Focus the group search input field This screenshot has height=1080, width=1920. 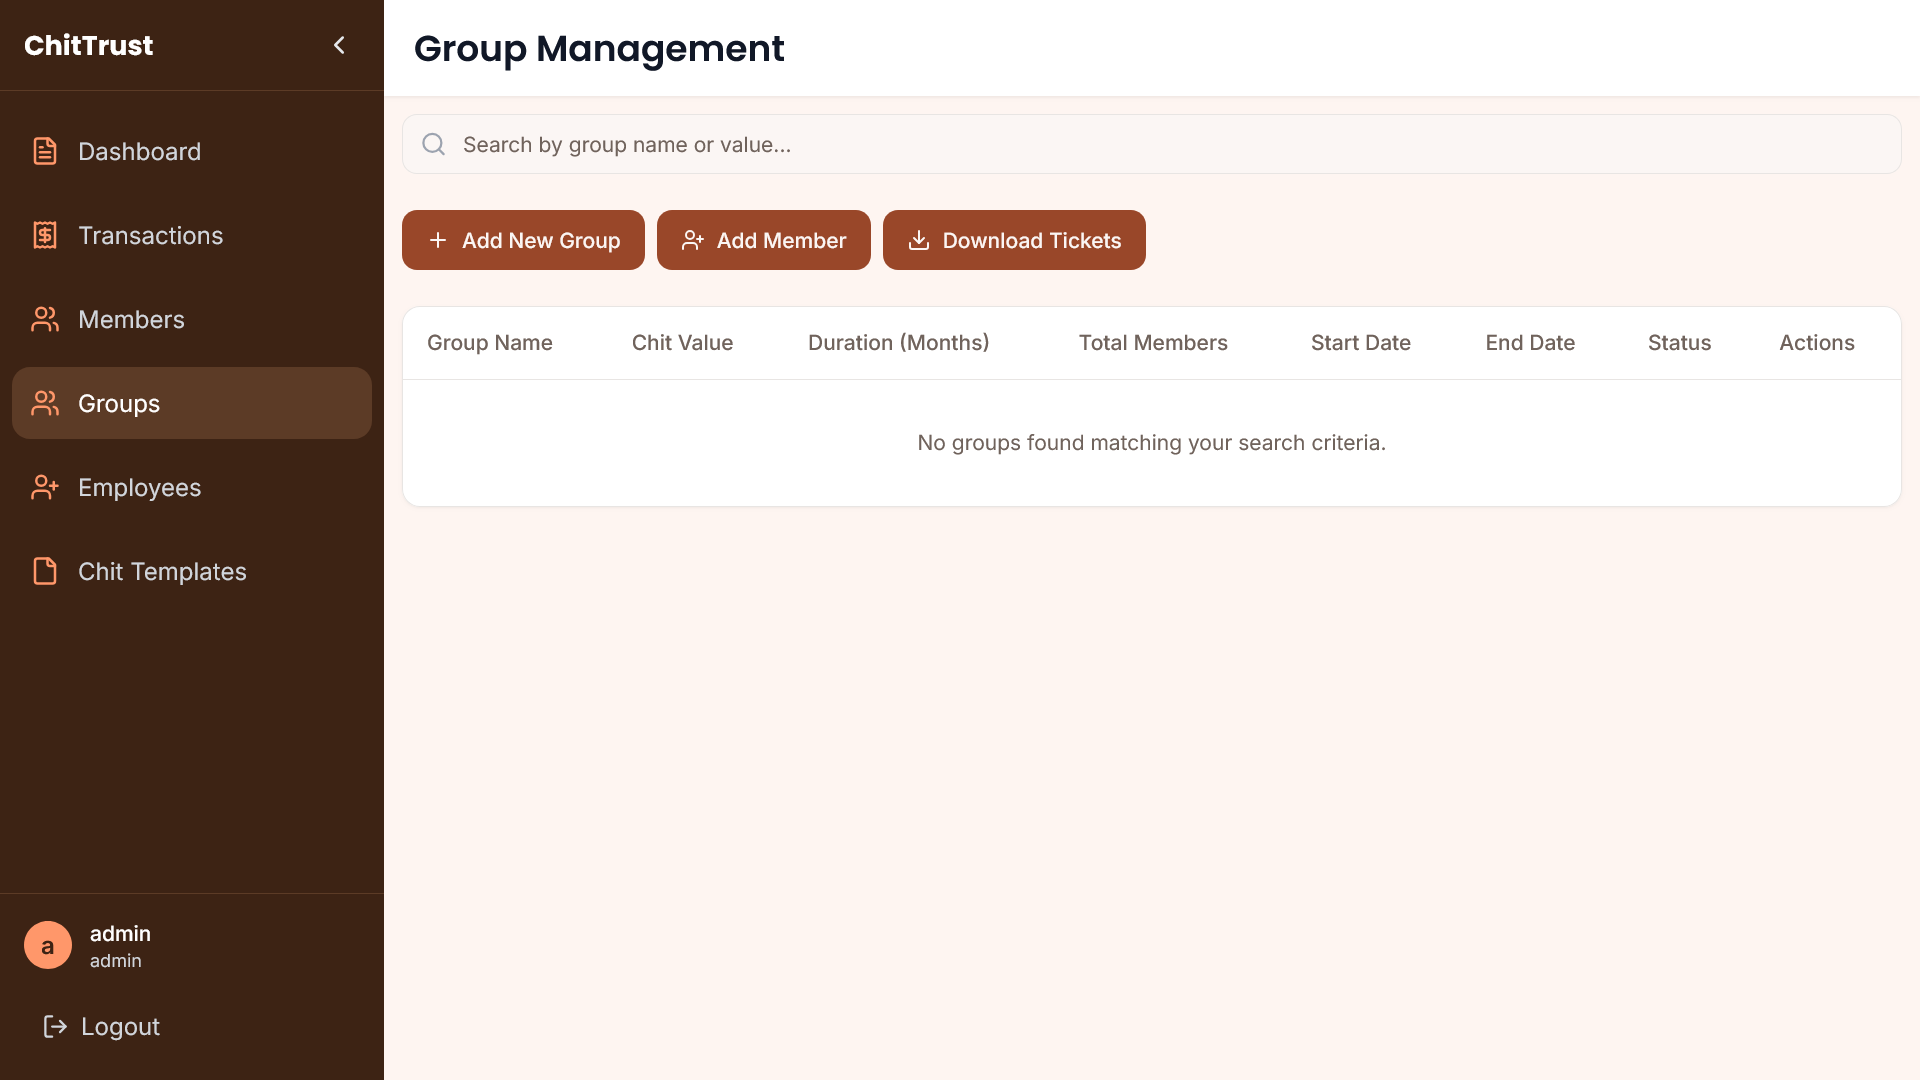[x=1152, y=144]
